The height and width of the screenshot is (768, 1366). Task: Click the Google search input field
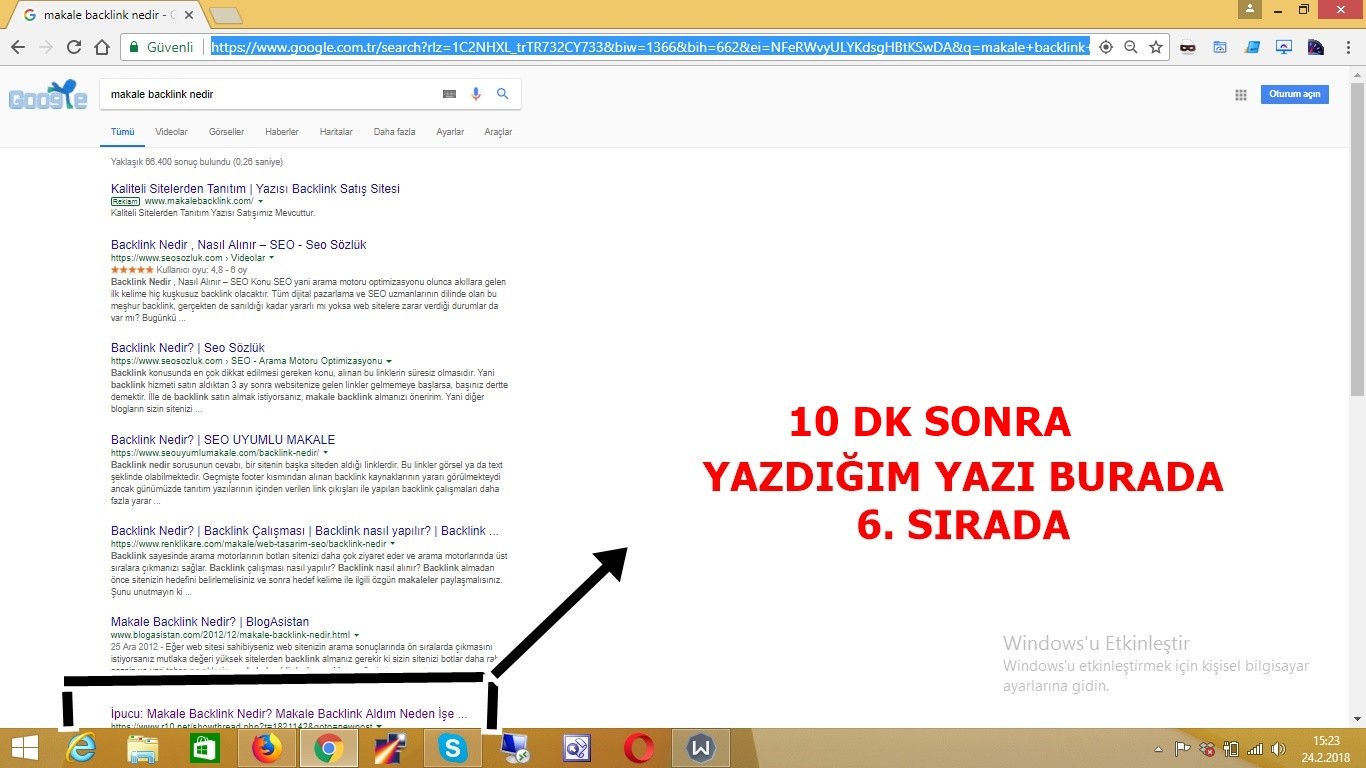click(270, 94)
